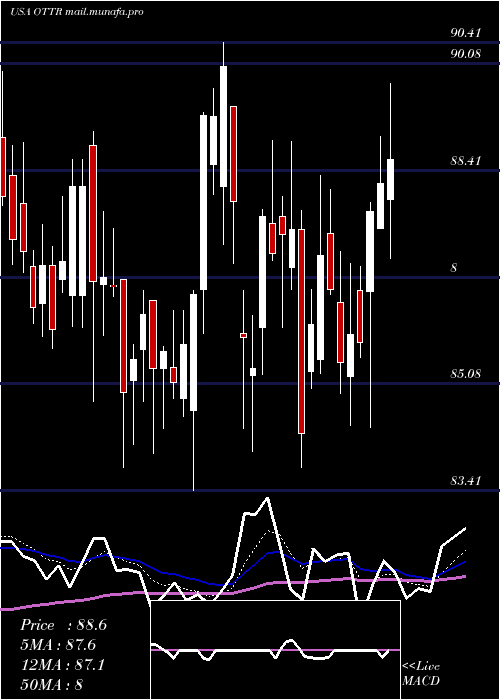
Task: Click the '5MA : 87.6' readout
Action: coord(58,645)
